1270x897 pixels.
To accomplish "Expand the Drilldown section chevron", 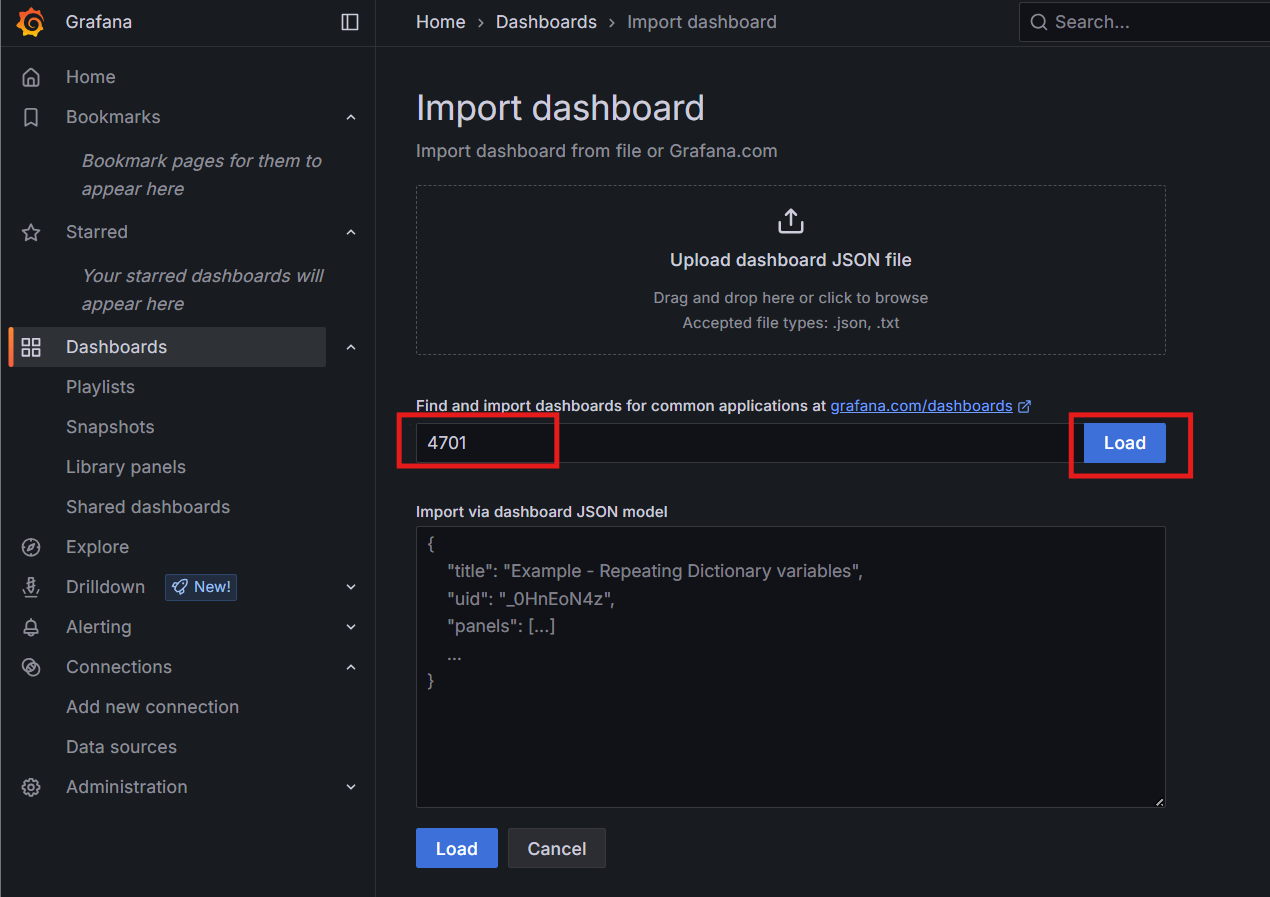I will tap(351, 587).
